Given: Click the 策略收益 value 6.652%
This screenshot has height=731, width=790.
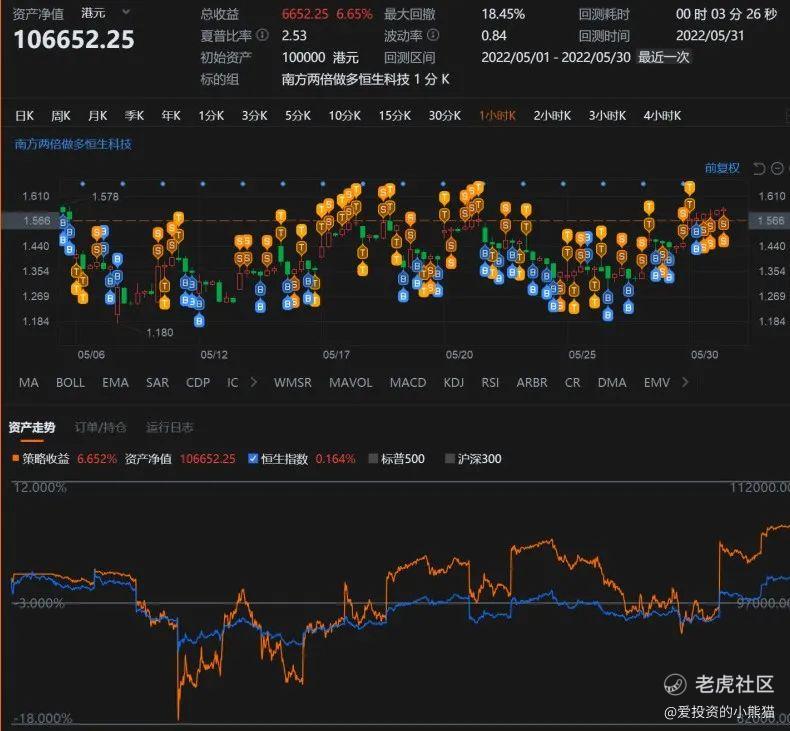Looking at the screenshot, I should point(97,458).
